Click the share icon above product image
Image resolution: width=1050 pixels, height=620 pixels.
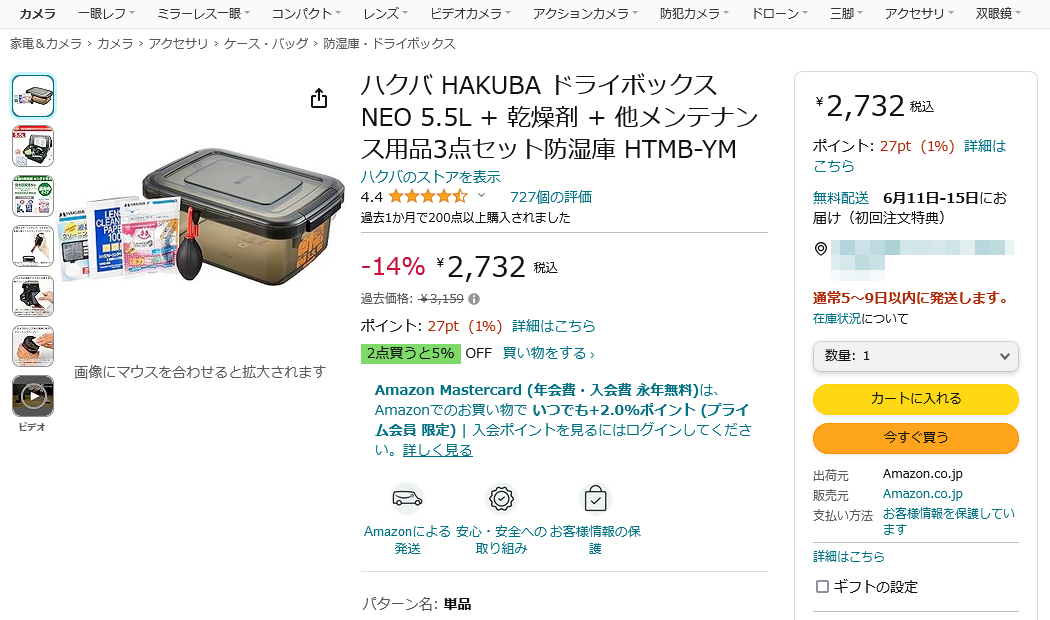pyautogui.click(x=319, y=98)
